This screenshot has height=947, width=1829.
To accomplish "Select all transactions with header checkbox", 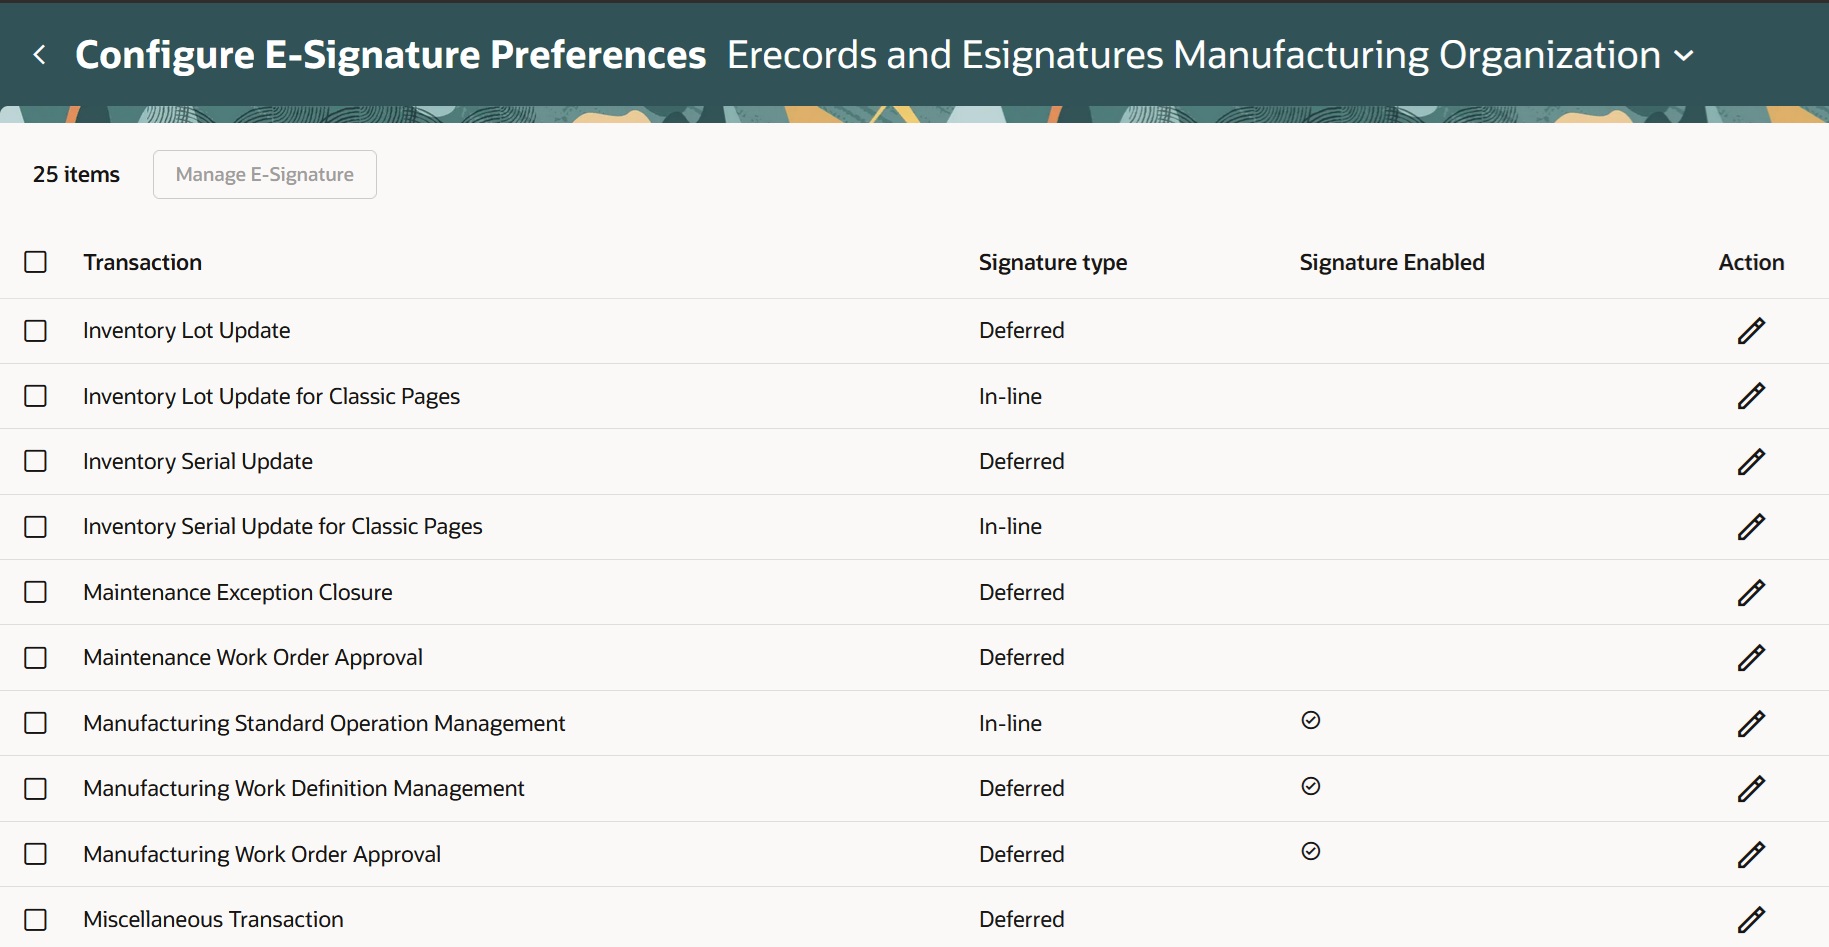I will pos(36,262).
